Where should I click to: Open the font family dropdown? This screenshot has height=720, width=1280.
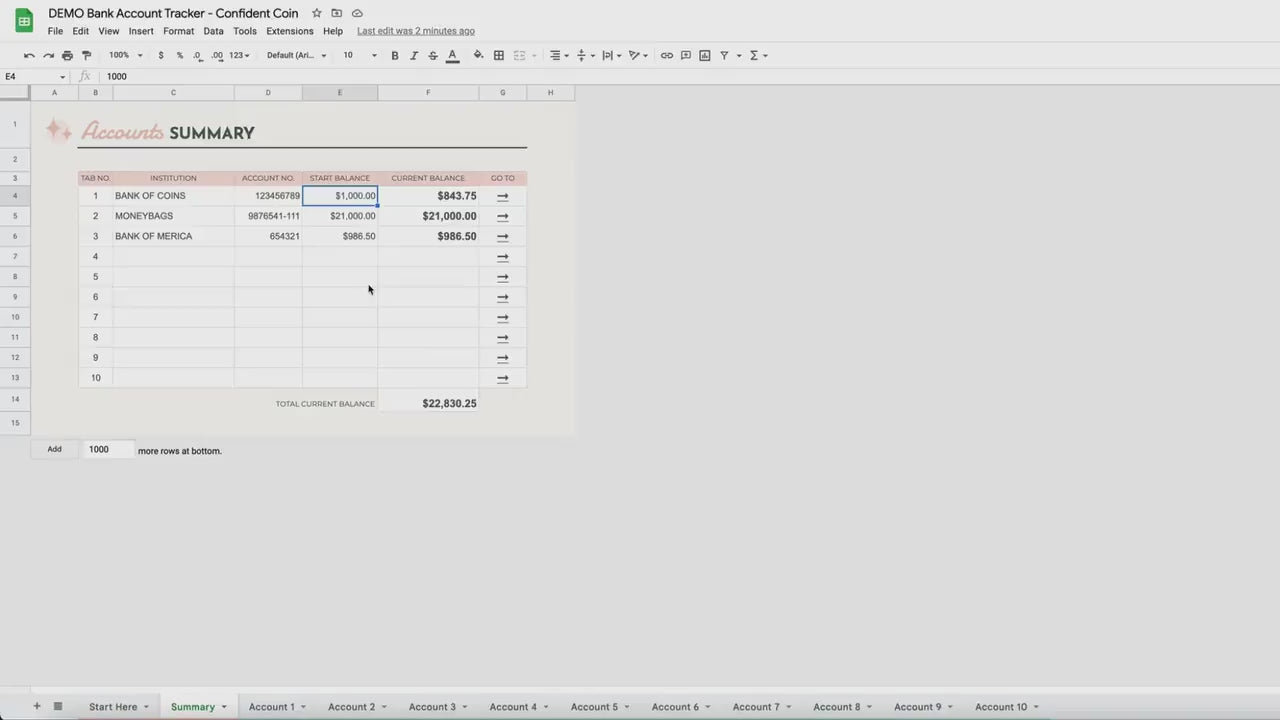(296, 56)
